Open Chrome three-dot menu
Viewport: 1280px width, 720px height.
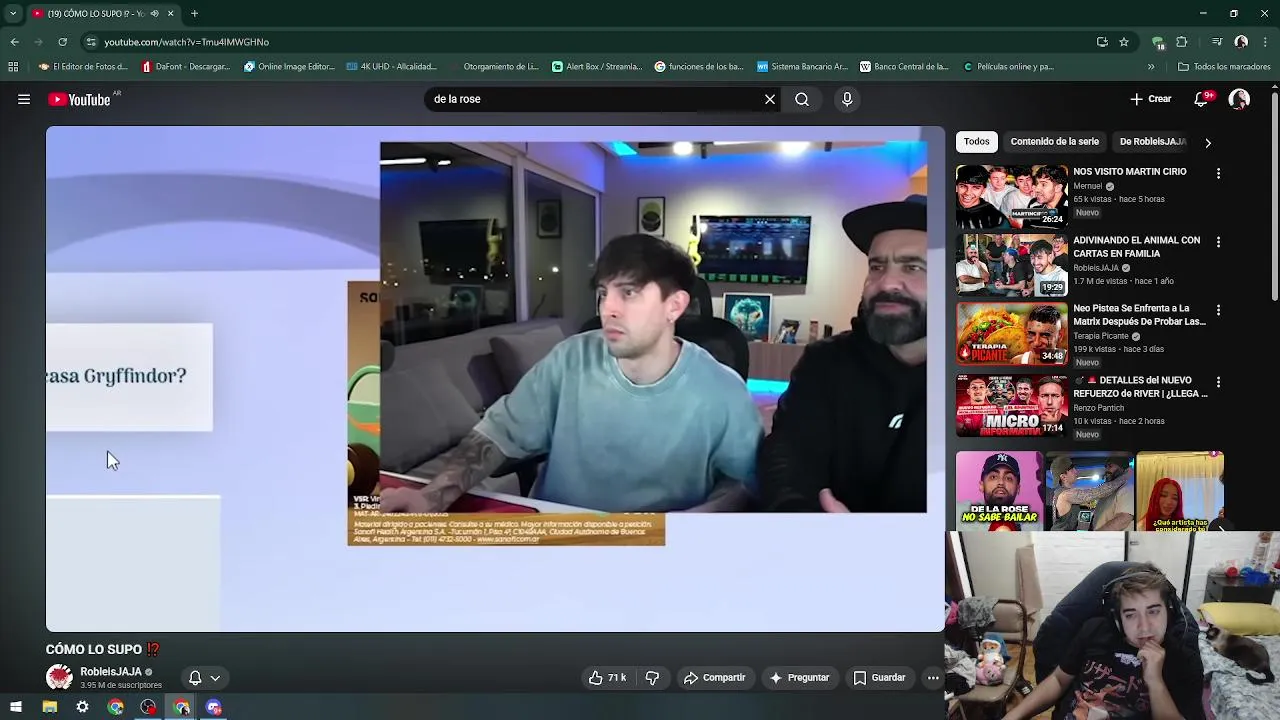click(x=1266, y=42)
